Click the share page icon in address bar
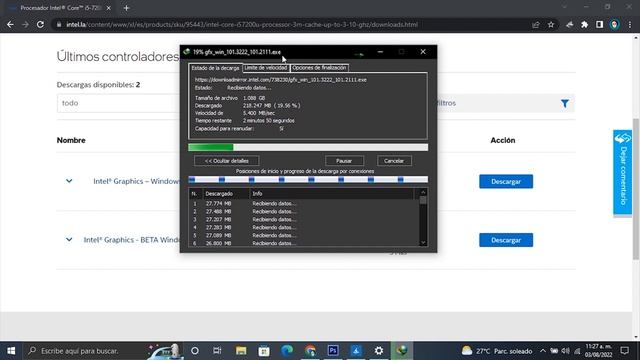Screen dimensions: 640x360 click(x=536, y=24)
